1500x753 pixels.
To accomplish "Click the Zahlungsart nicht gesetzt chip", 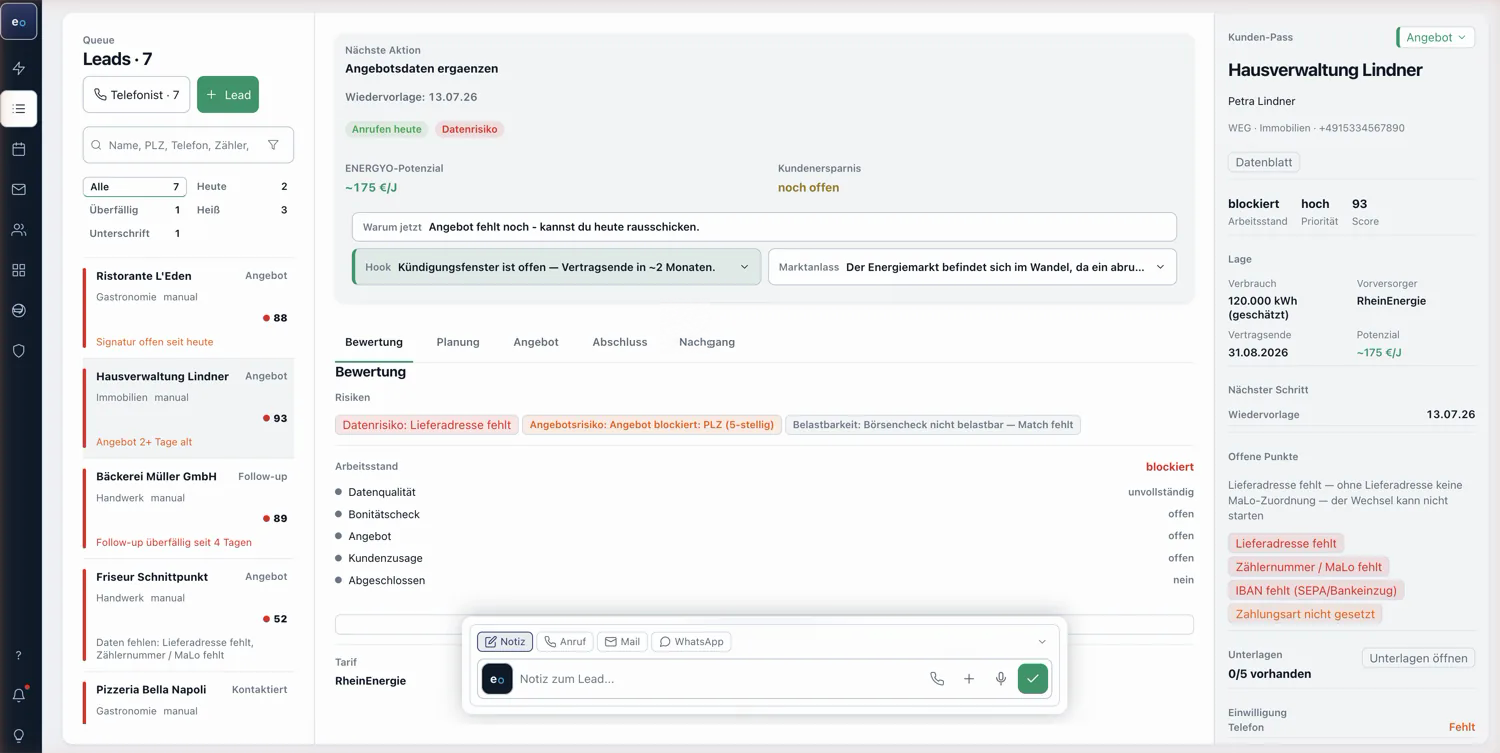I will [1305, 614].
